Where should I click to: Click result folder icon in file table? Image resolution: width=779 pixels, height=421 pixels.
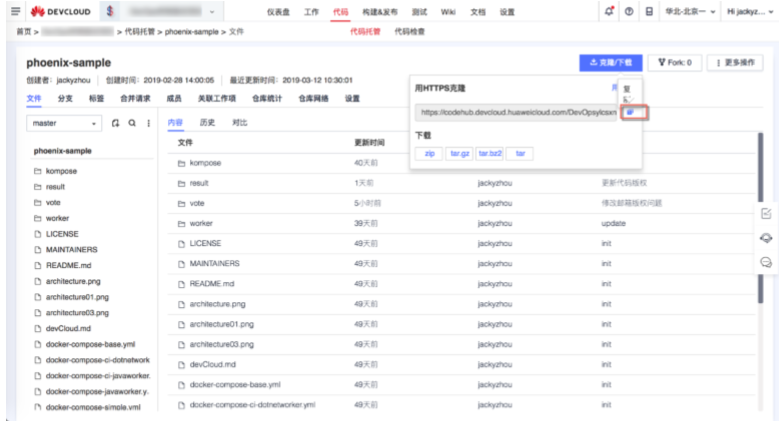[181, 183]
